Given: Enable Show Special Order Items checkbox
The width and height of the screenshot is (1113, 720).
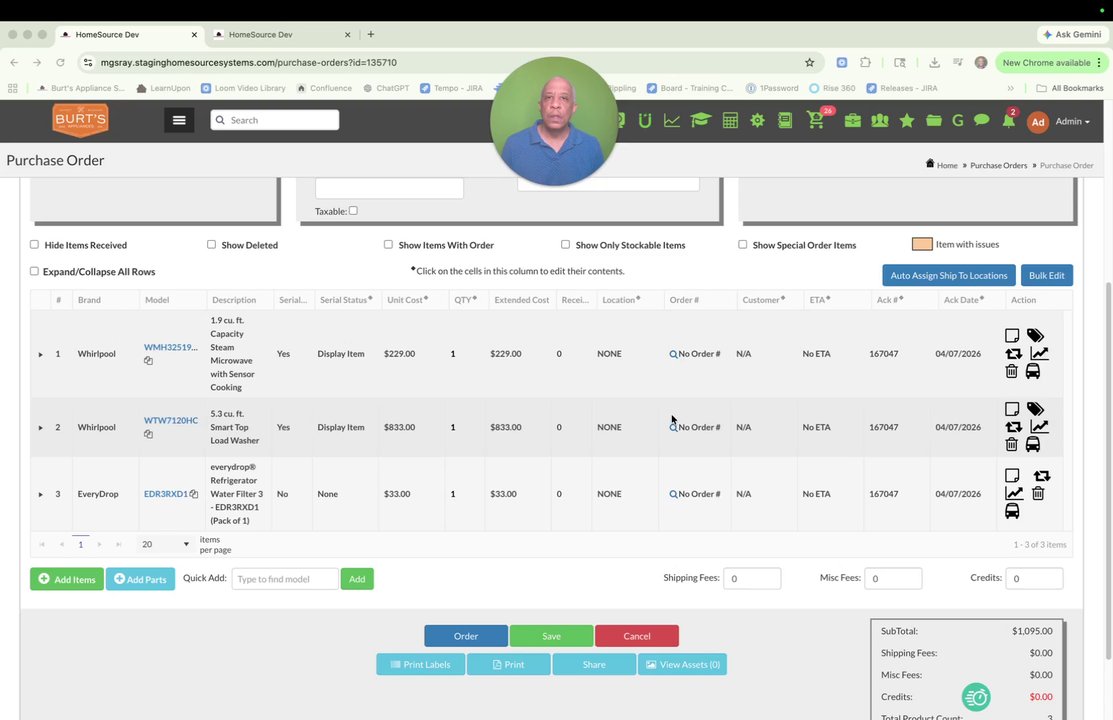Looking at the screenshot, I should 742,244.
